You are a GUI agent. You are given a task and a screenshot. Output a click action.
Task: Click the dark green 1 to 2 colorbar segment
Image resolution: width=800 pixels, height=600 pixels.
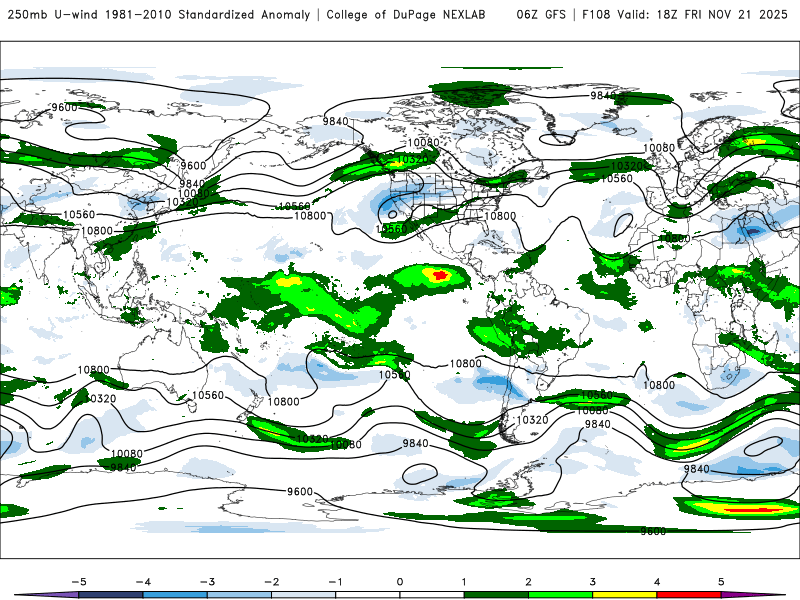(x=496, y=595)
